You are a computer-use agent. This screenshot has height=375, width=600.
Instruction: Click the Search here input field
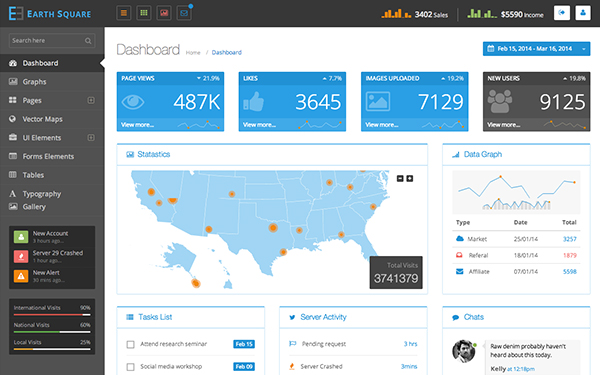point(52,41)
